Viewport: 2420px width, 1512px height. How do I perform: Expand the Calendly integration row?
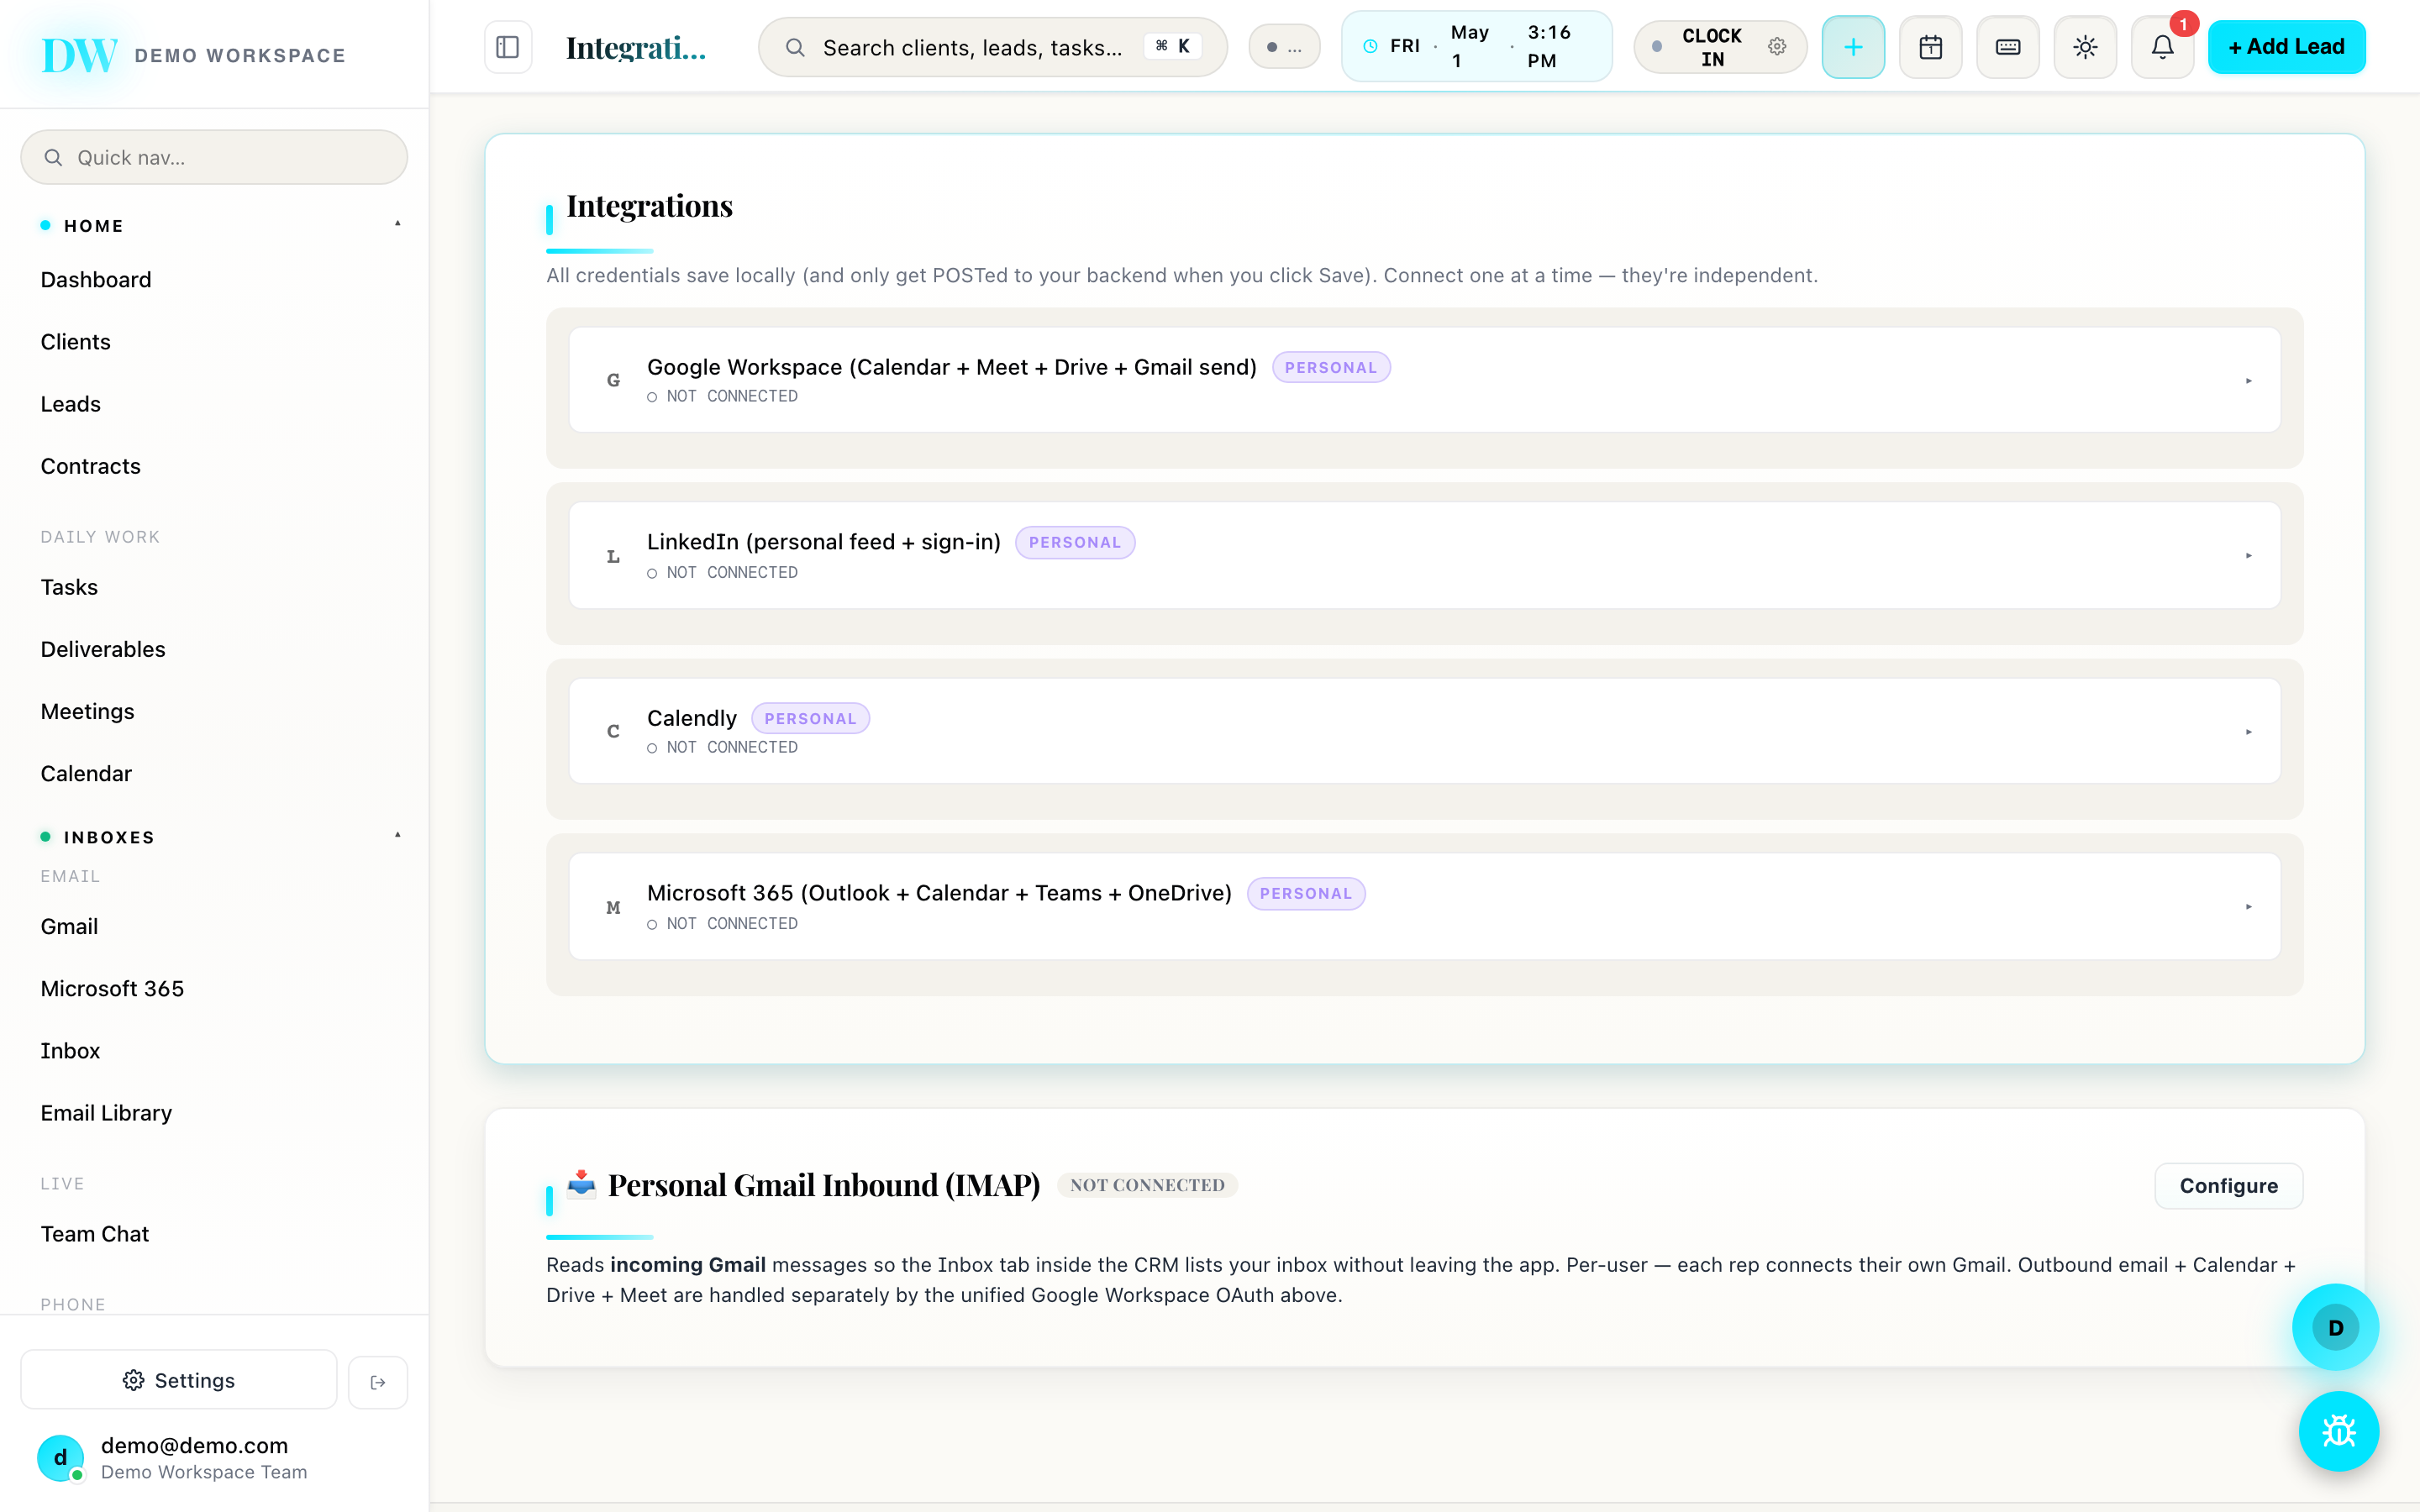pos(1424,731)
